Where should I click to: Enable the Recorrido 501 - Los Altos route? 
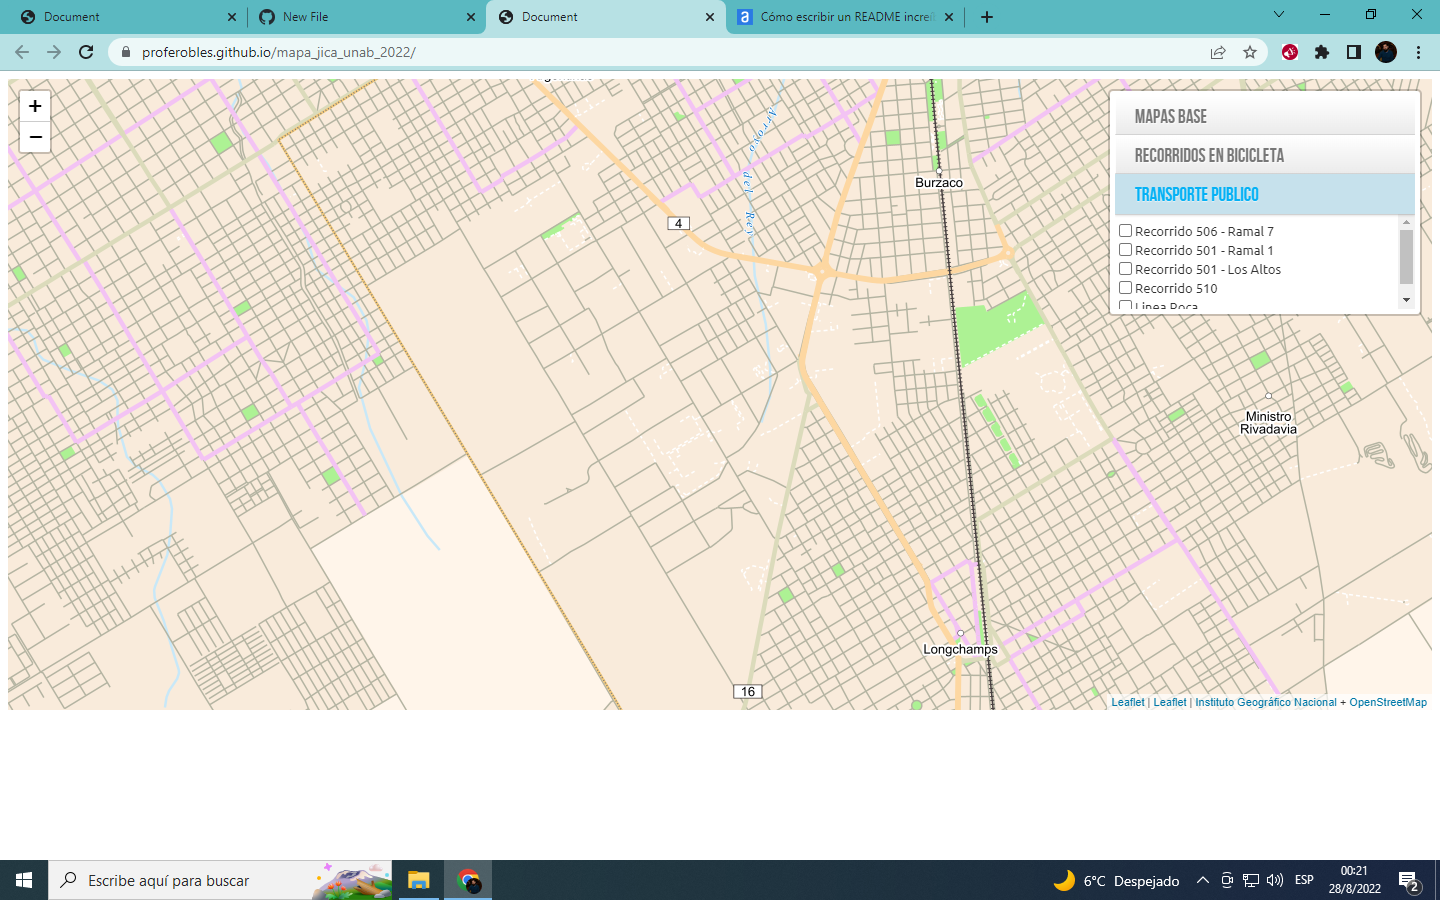tap(1125, 268)
